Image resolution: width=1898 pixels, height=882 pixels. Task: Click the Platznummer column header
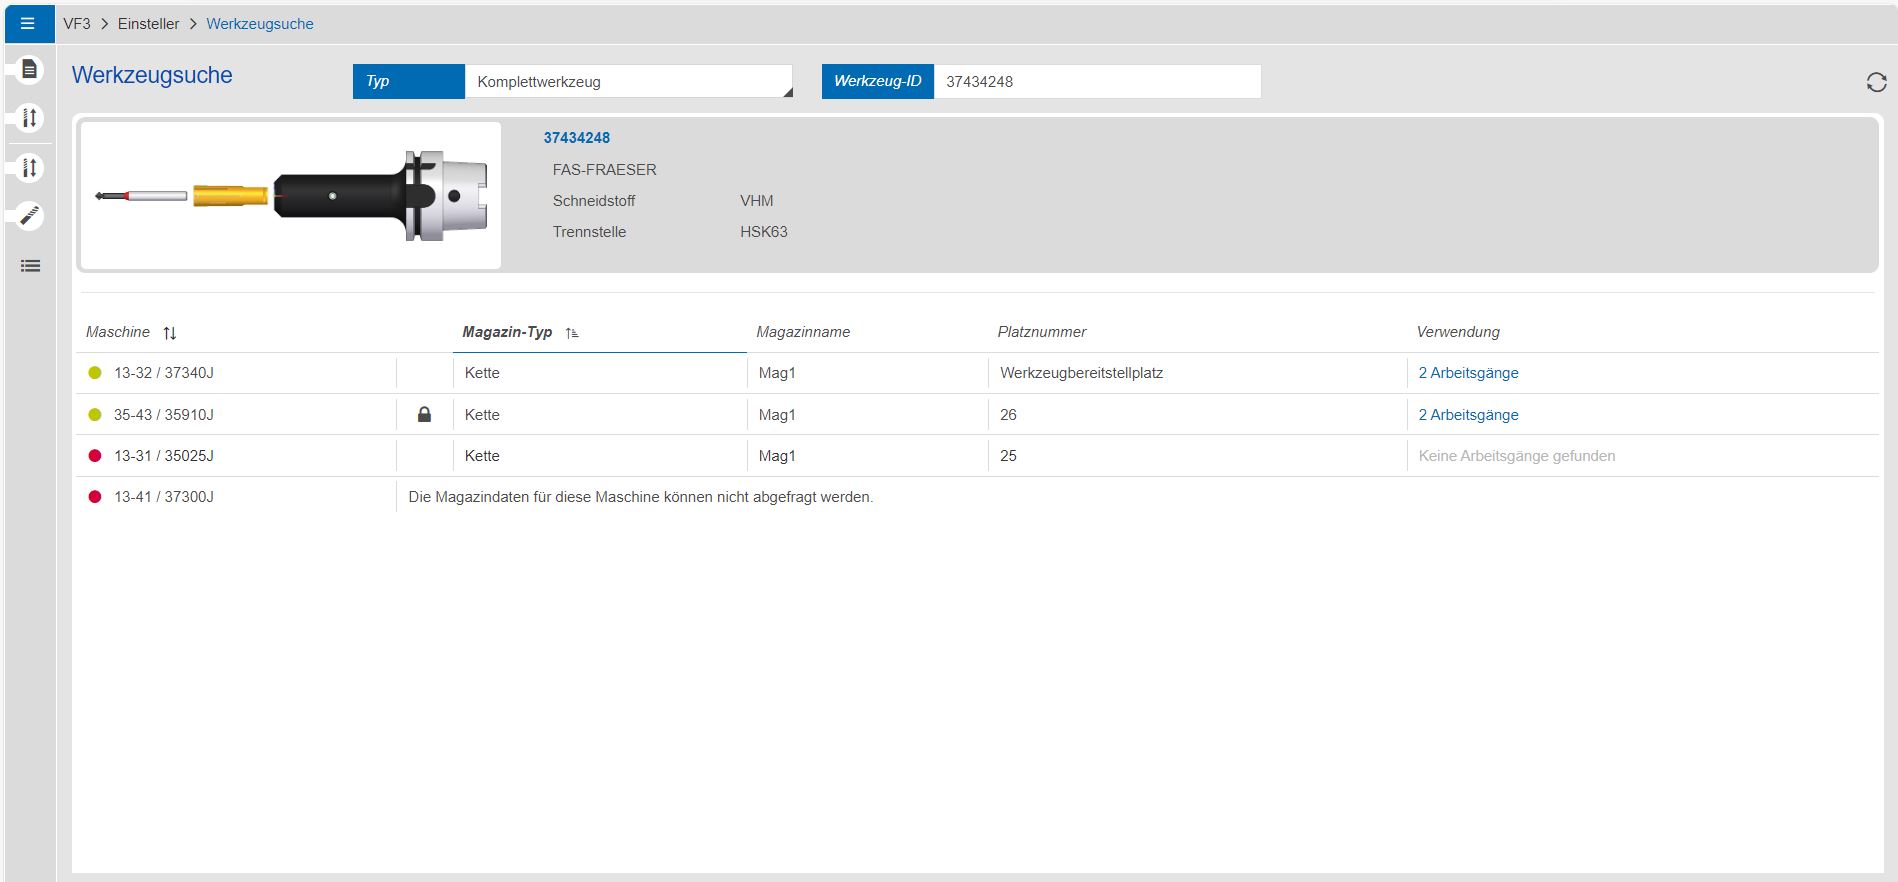tap(1041, 332)
